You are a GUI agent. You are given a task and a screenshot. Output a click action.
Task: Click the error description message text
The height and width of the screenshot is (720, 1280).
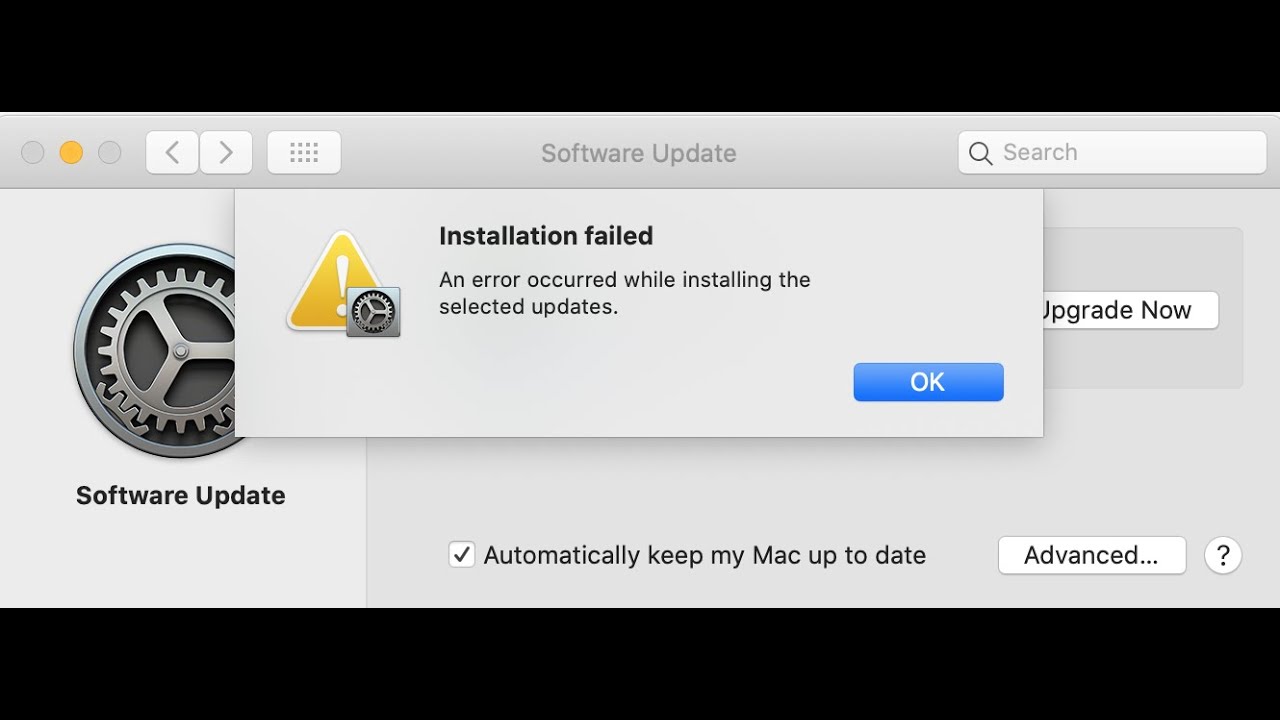click(x=624, y=293)
